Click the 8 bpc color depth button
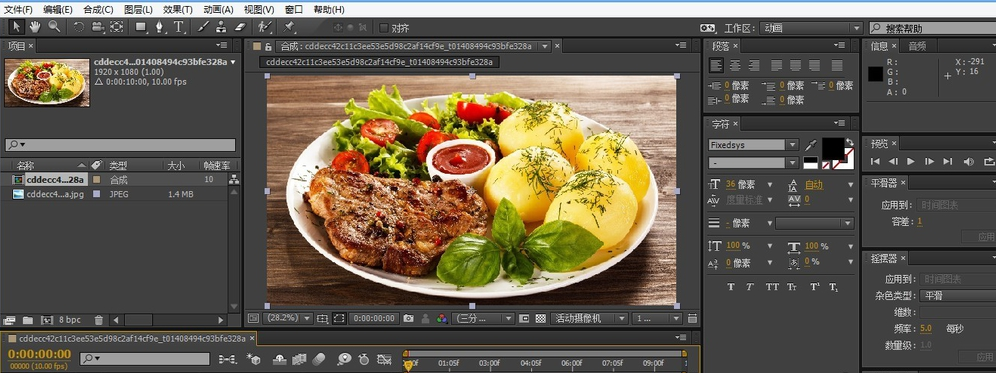 pyautogui.click(x=70, y=320)
